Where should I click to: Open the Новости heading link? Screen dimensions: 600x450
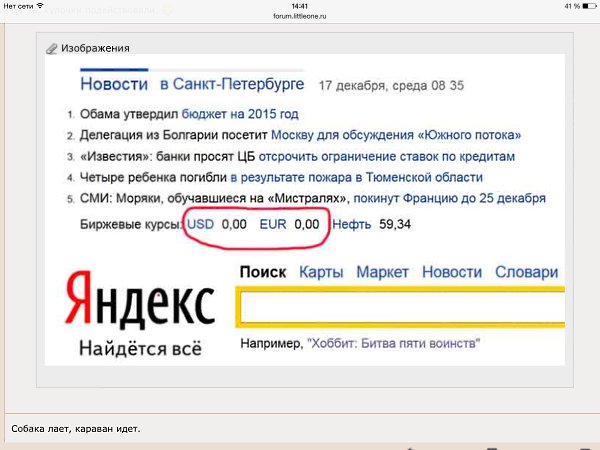pos(114,84)
